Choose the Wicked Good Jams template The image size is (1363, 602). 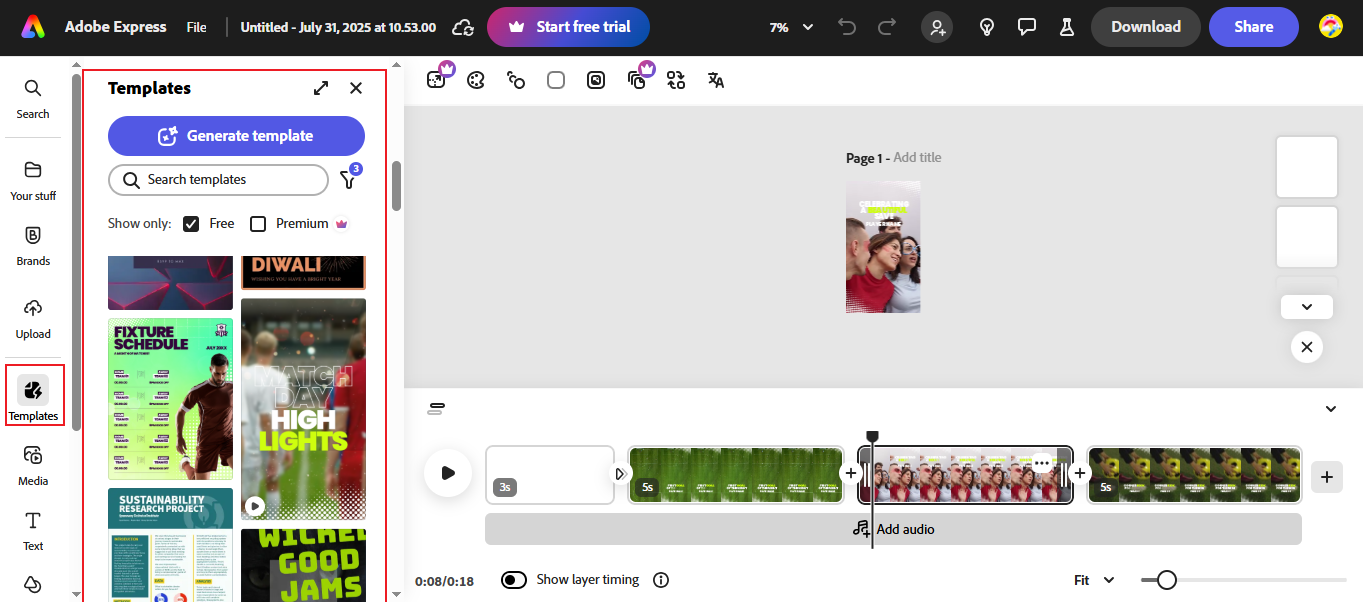point(303,565)
